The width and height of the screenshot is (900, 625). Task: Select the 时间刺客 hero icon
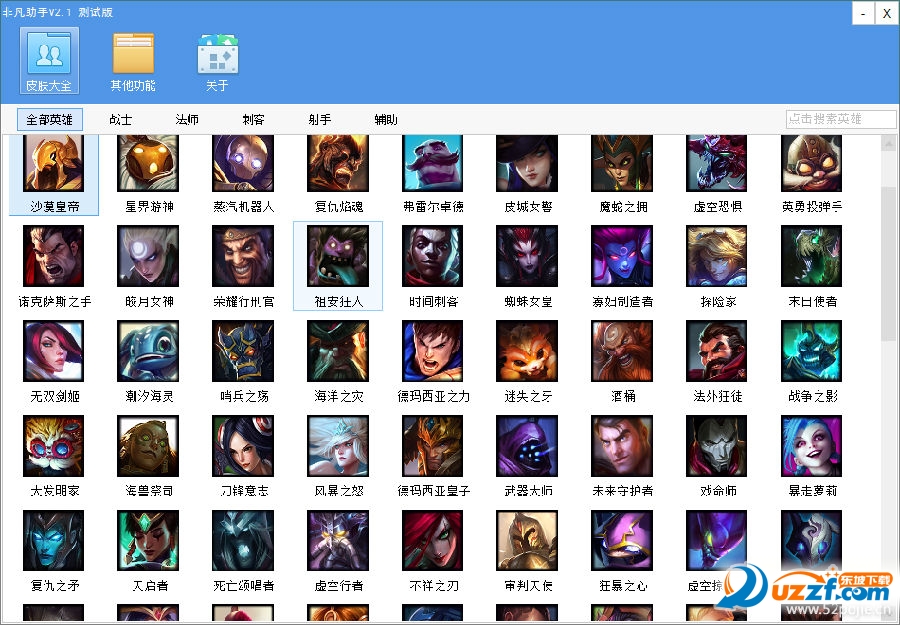coord(433,256)
